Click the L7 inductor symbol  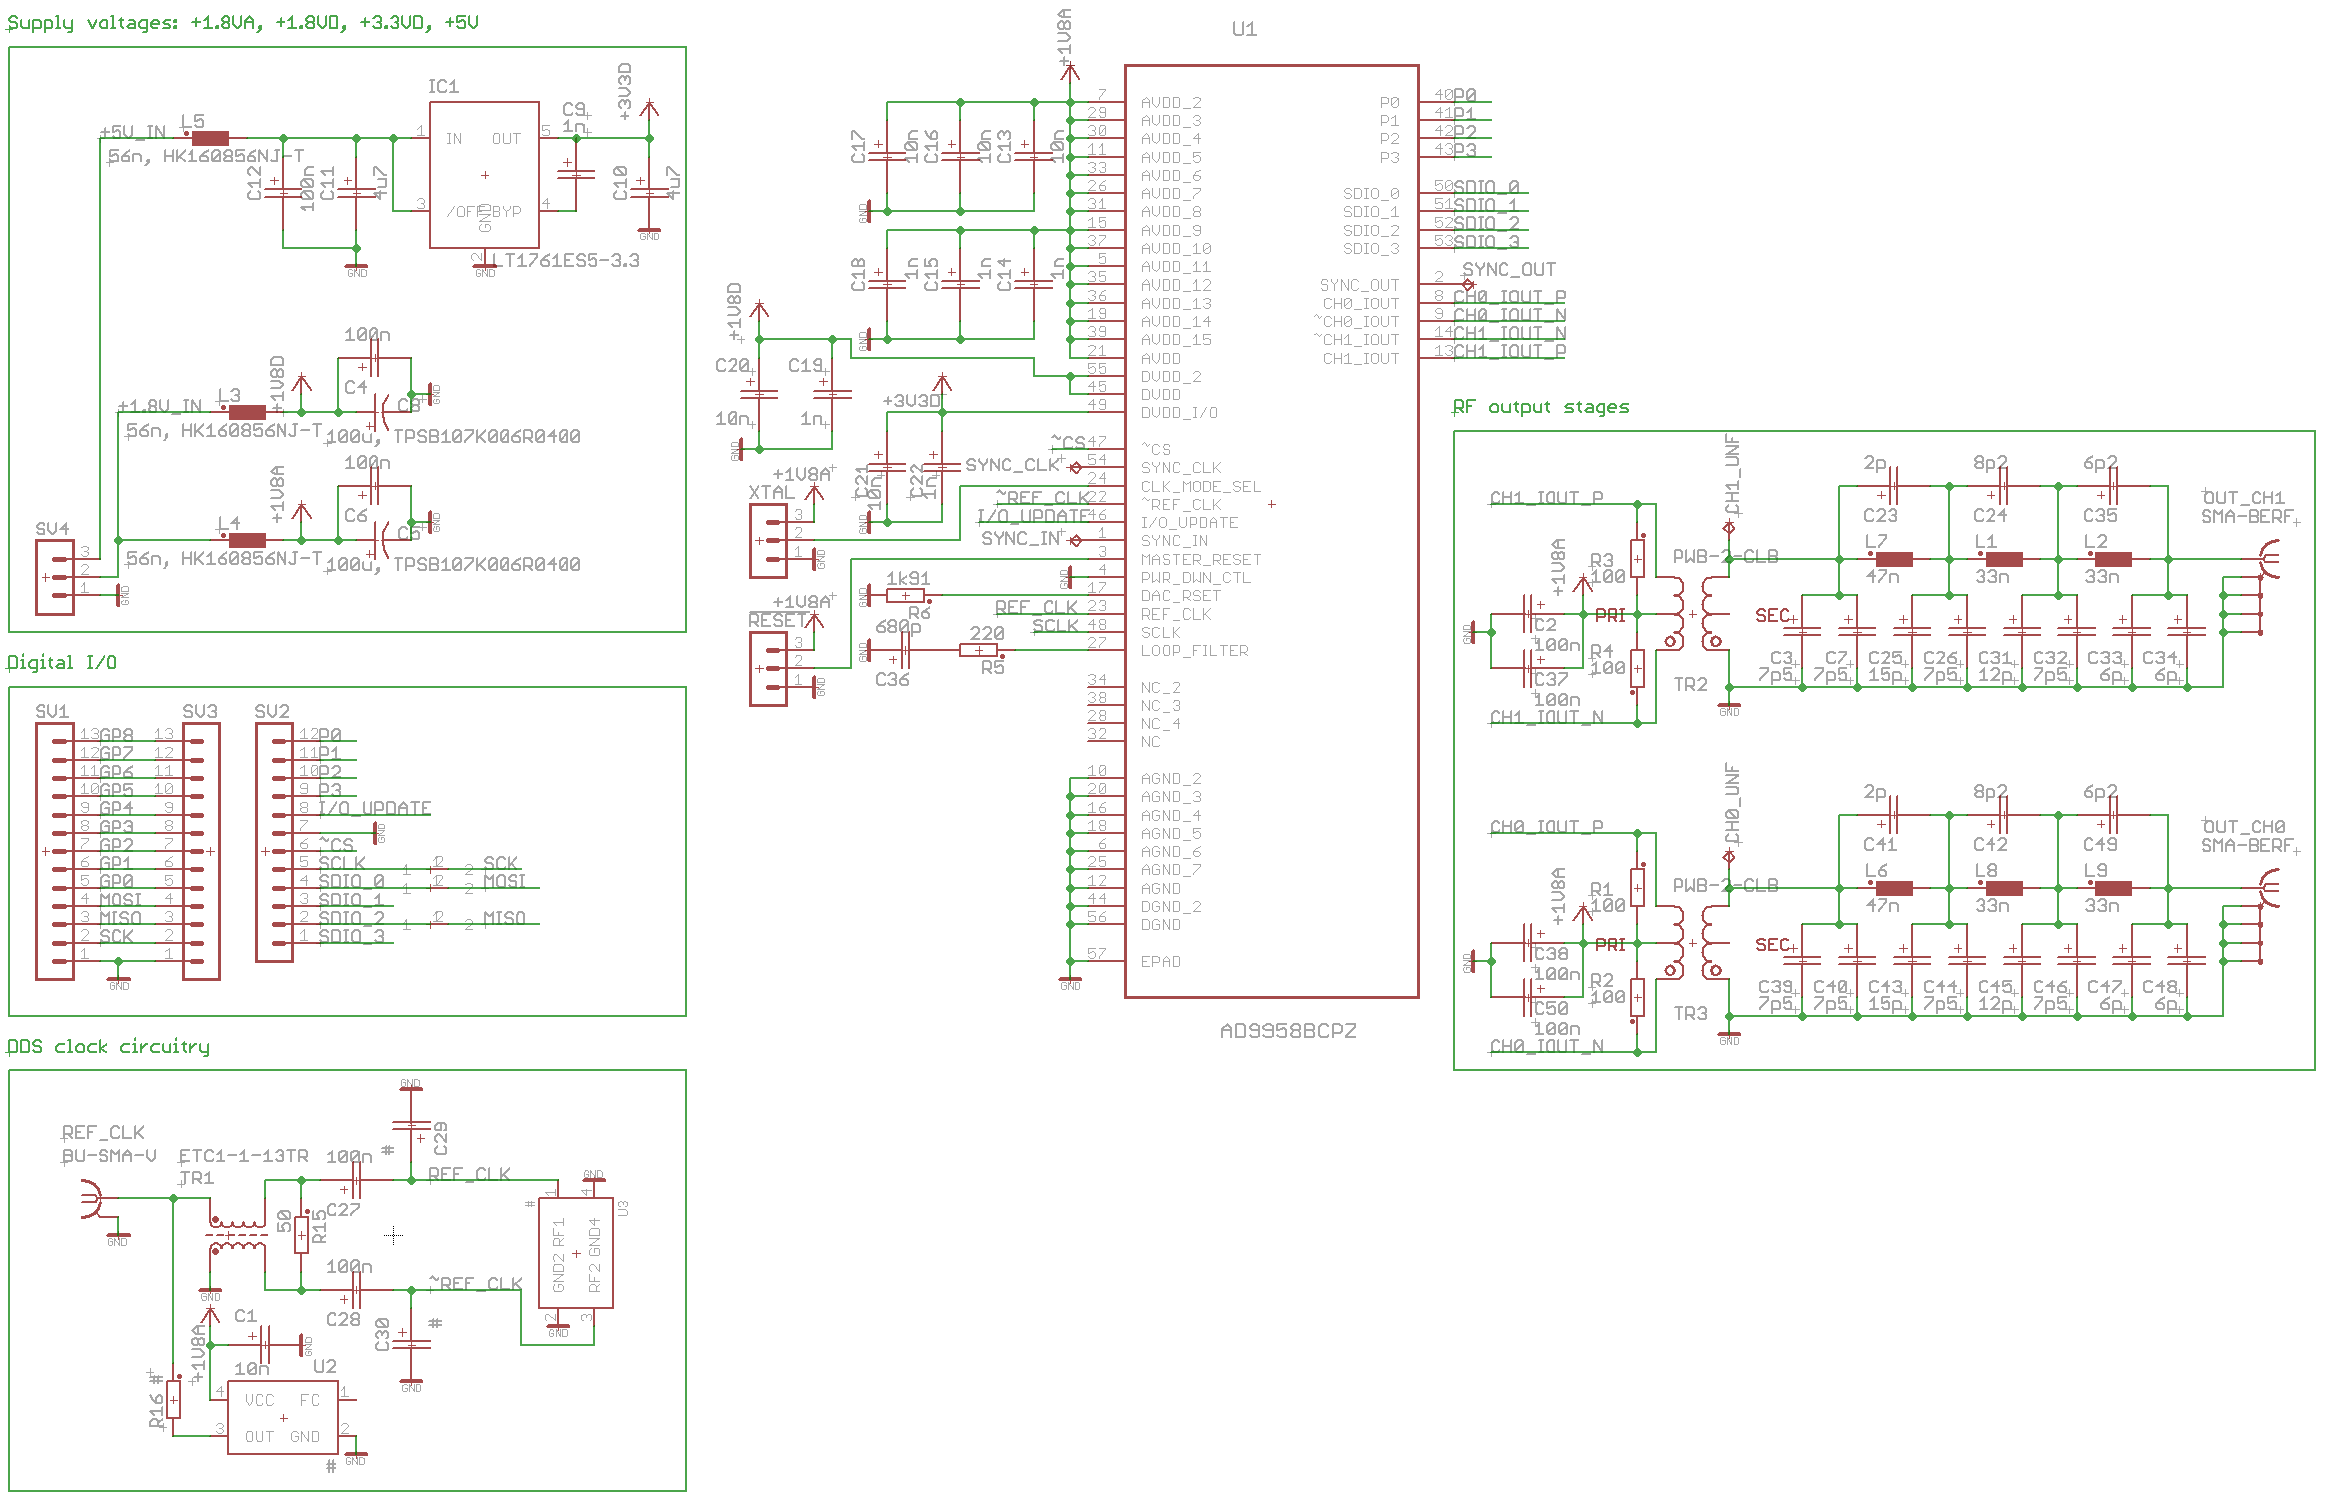(1894, 559)
